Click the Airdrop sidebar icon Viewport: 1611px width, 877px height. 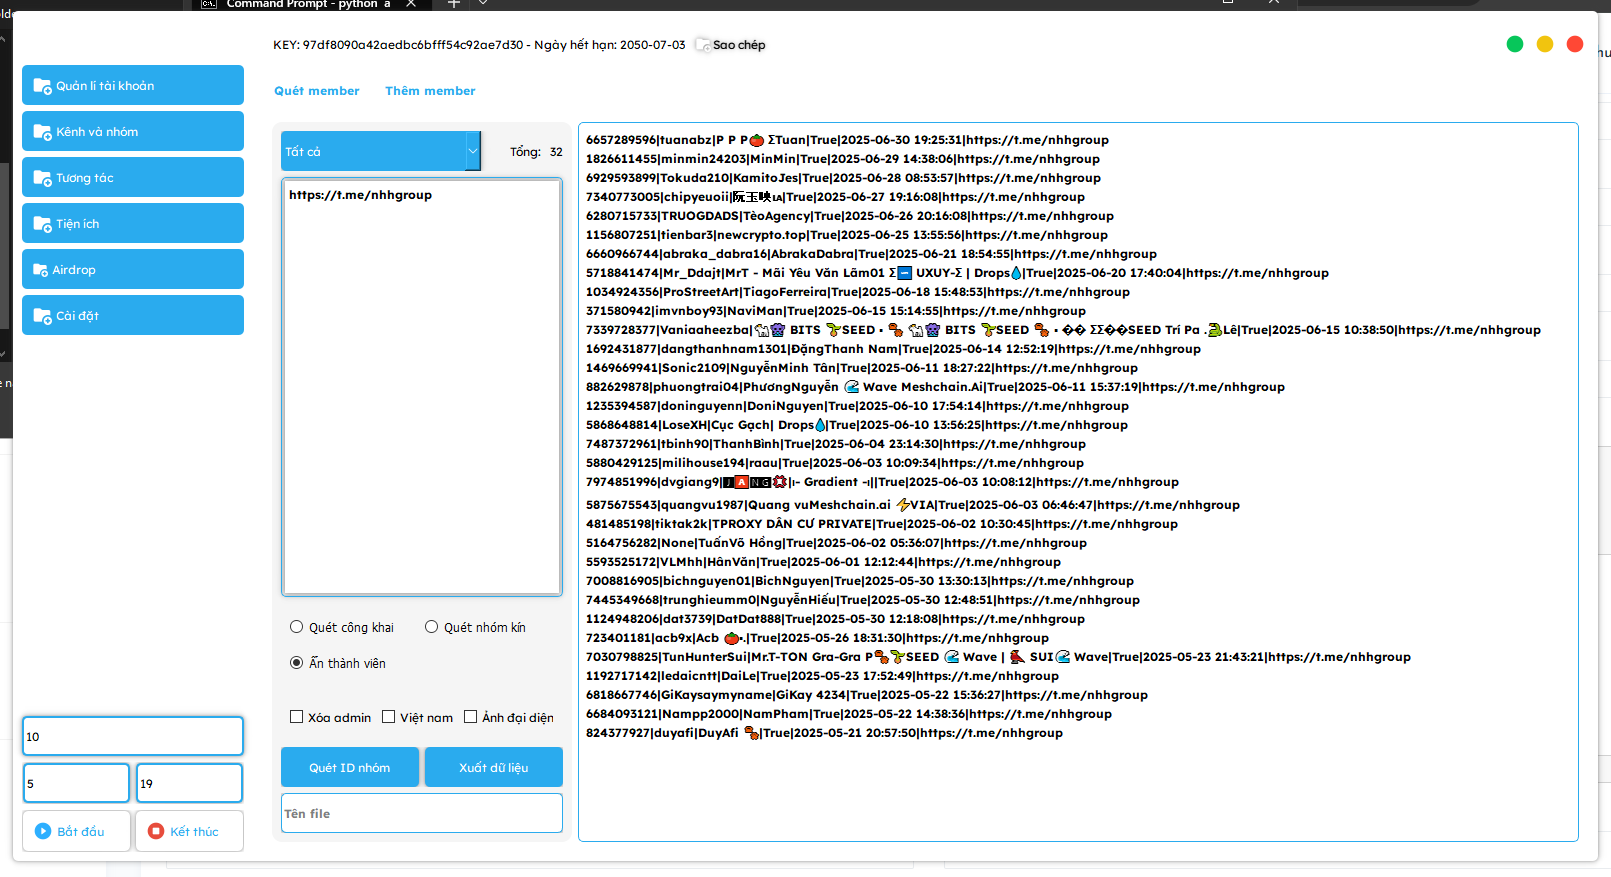pyautogui.click(x=41, y=270)
